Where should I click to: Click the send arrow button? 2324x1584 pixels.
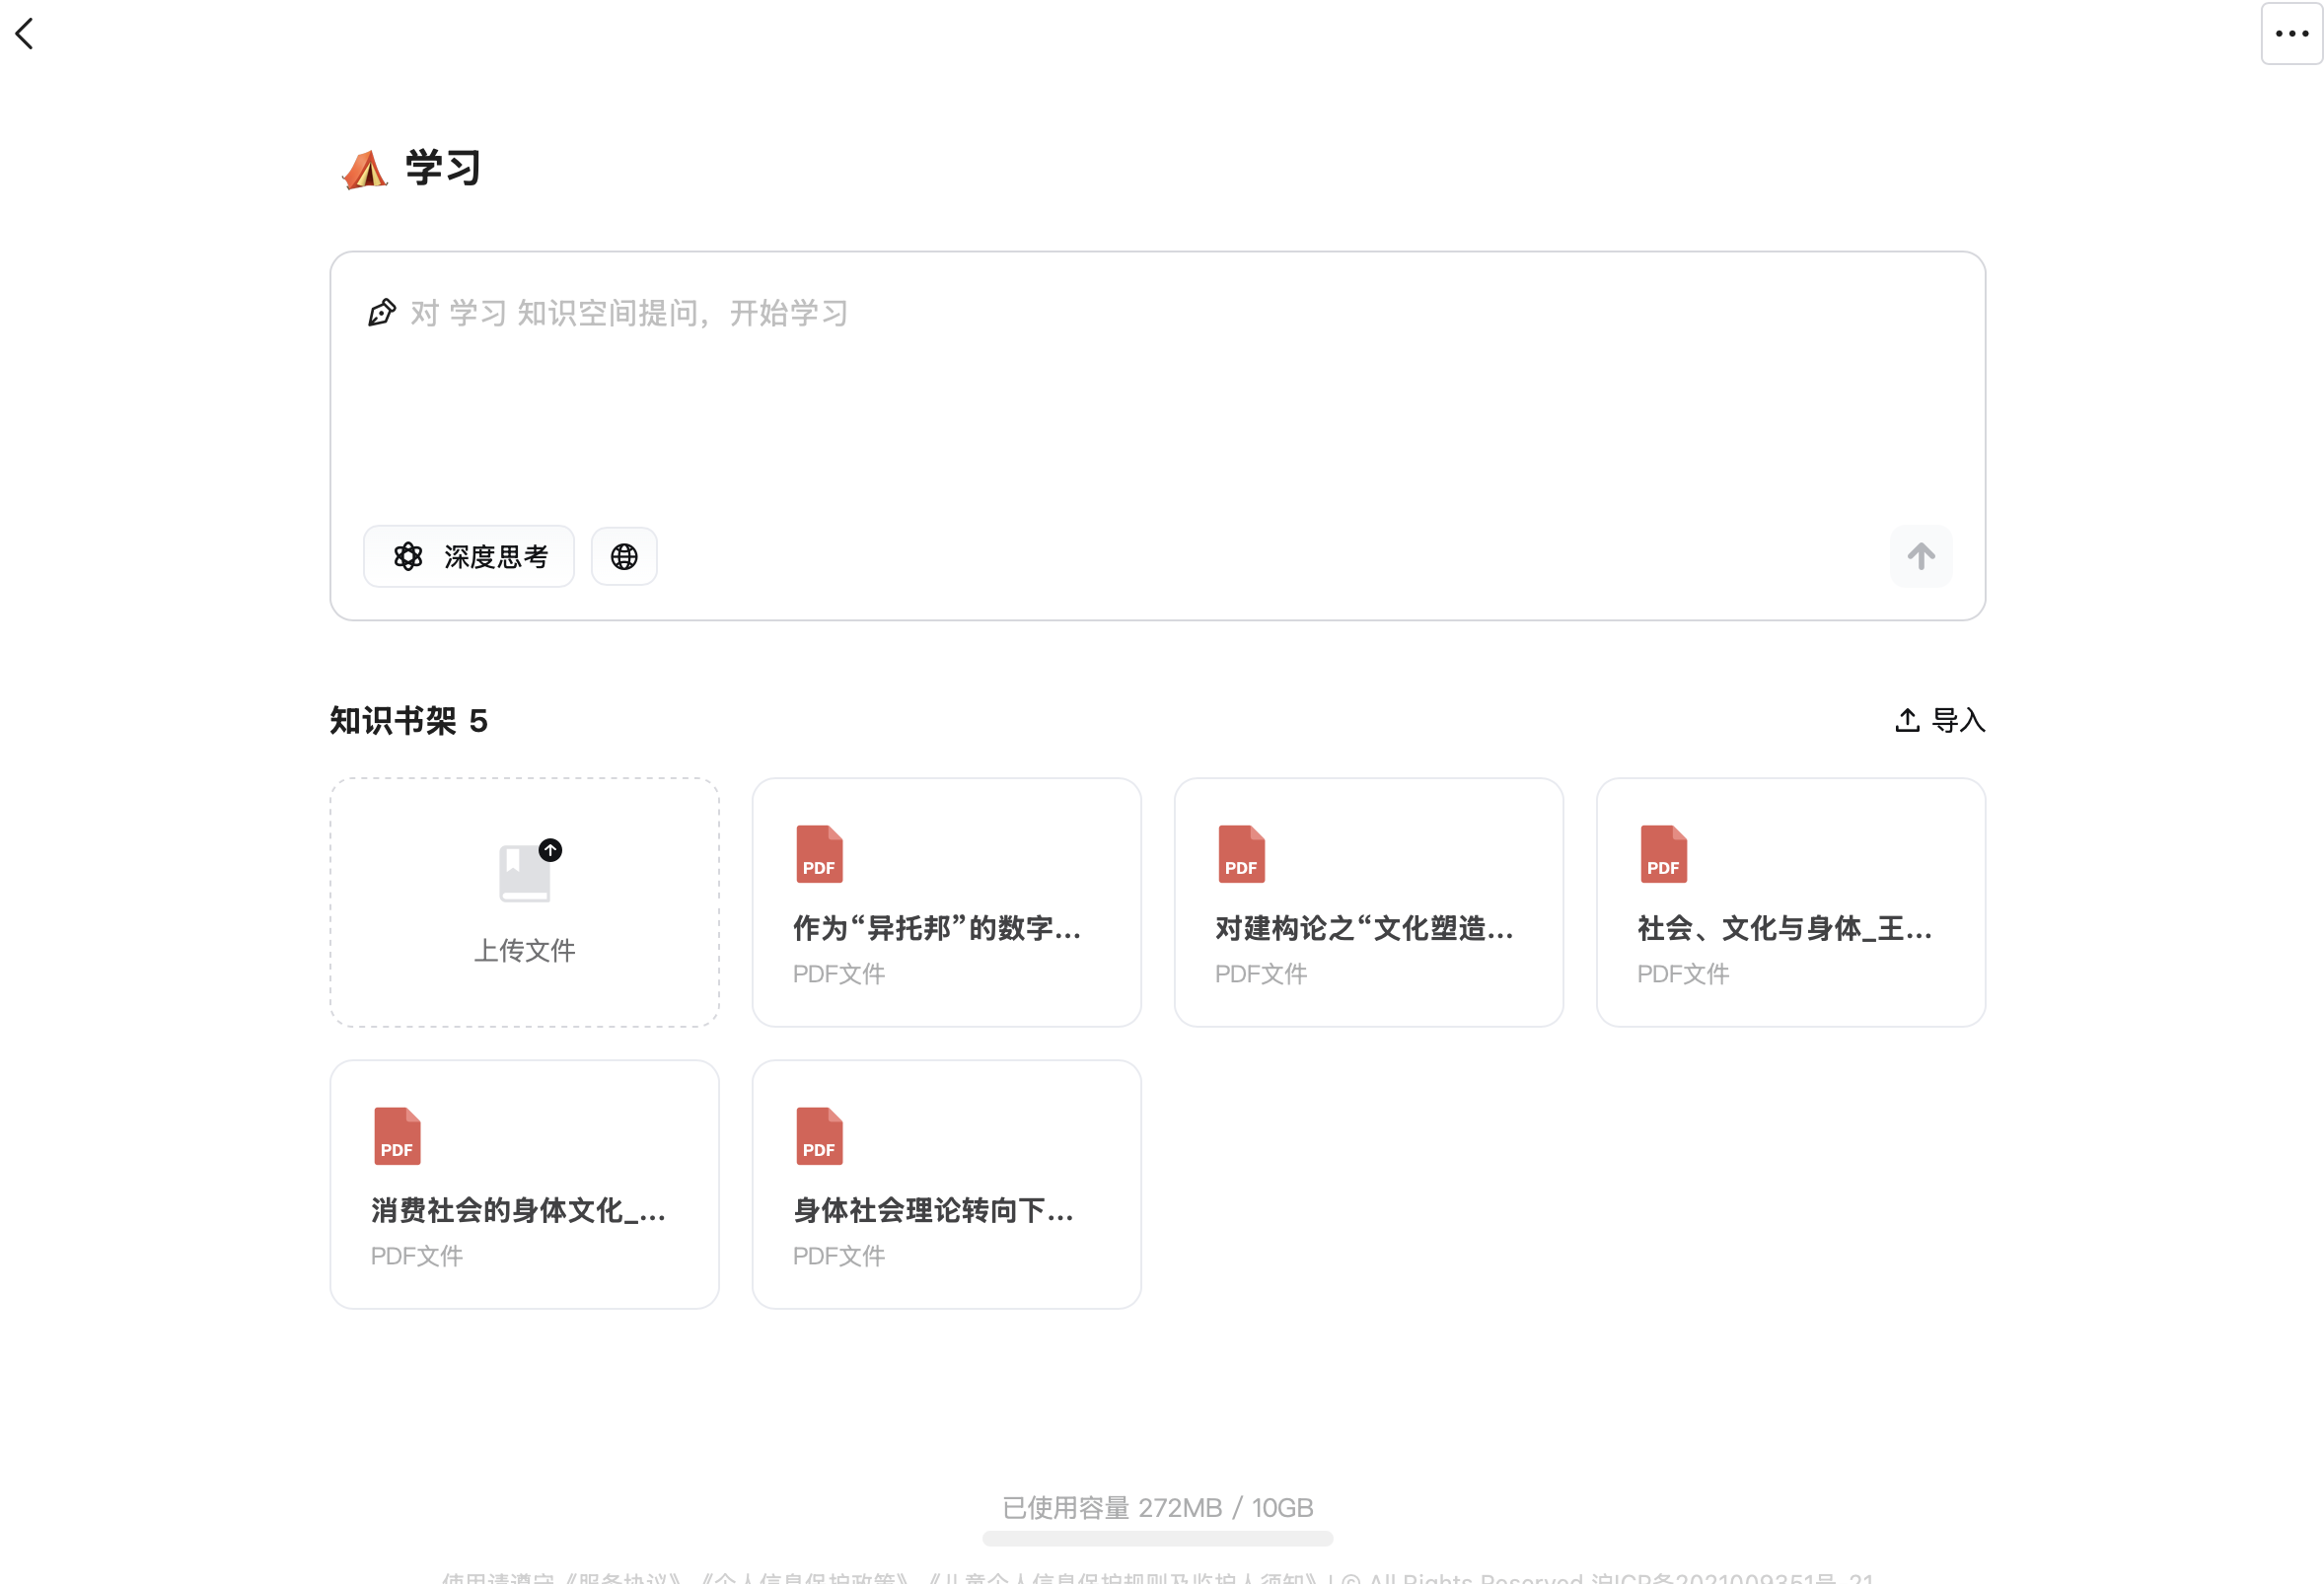pos(1920,556)
